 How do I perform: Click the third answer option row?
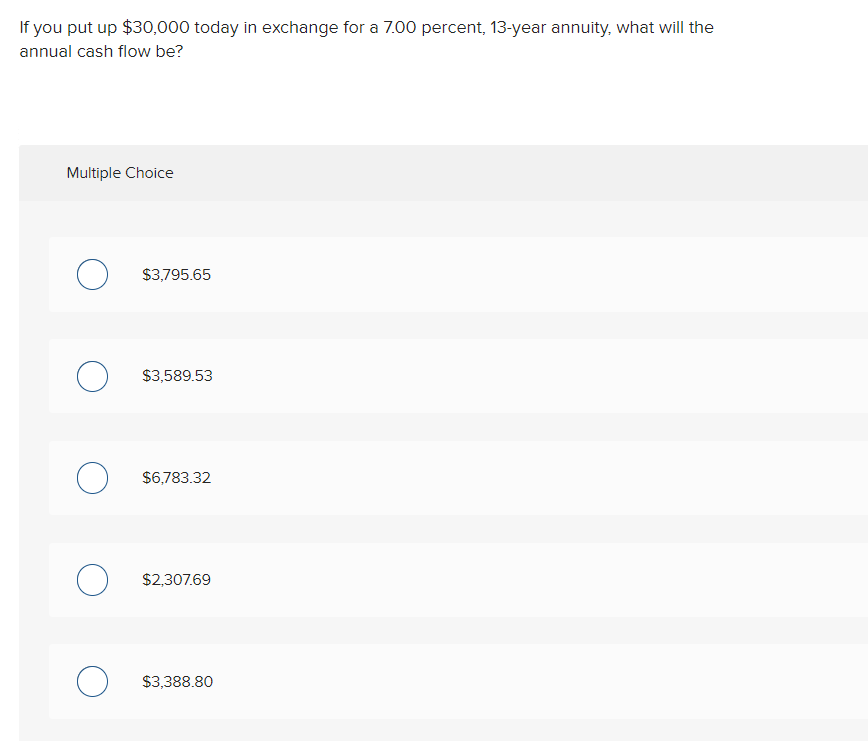[400, 478]
